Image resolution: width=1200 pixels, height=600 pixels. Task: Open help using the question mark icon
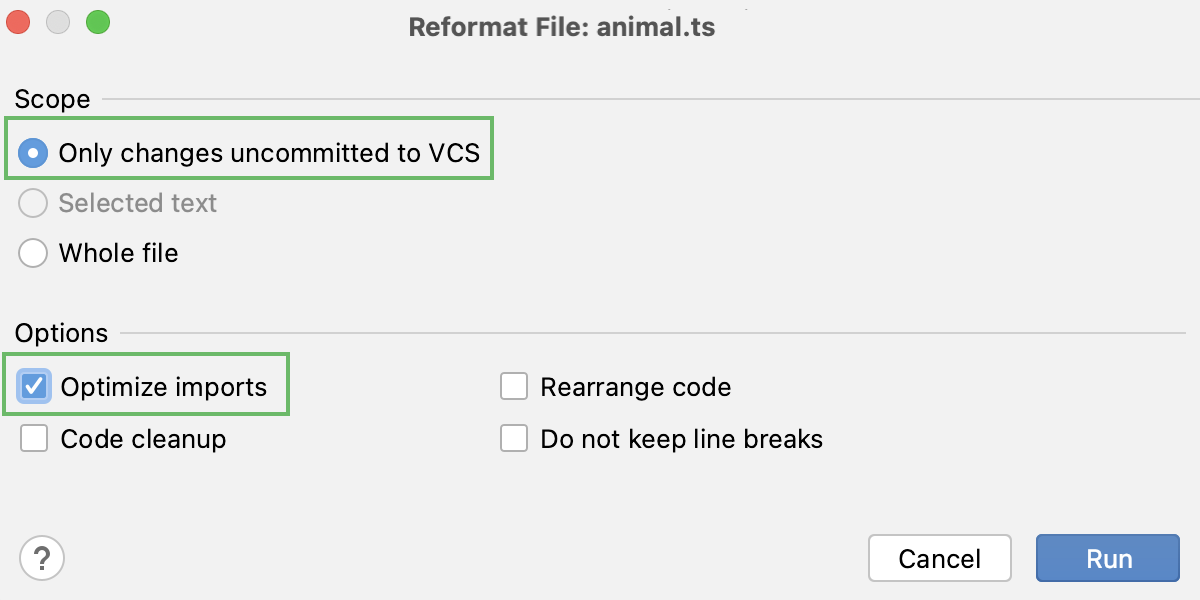(x=42, y=558)
